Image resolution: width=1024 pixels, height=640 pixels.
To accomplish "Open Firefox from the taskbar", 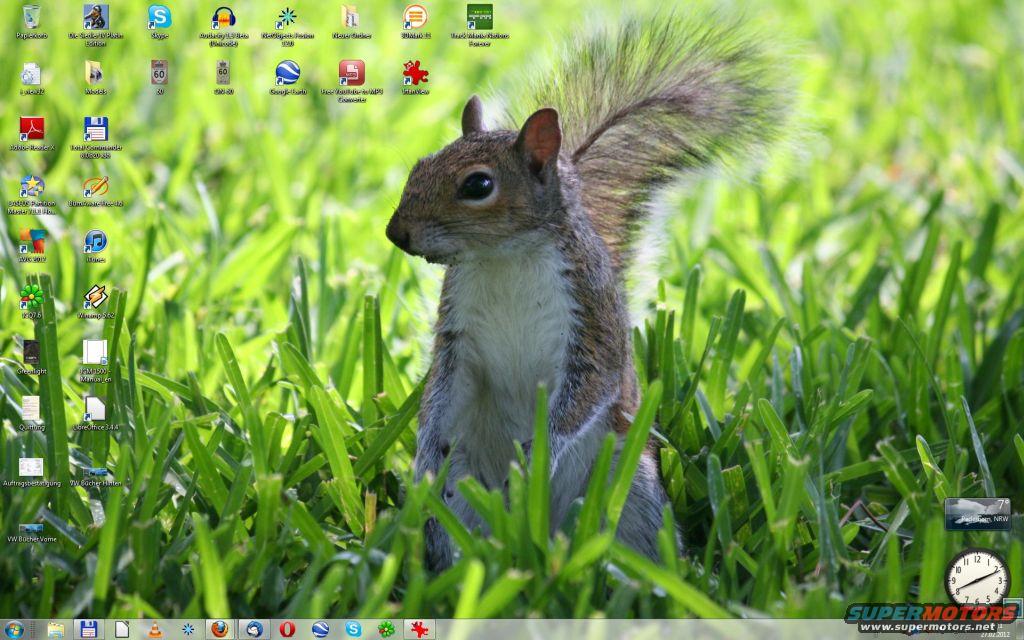I will tap(219, 629).
